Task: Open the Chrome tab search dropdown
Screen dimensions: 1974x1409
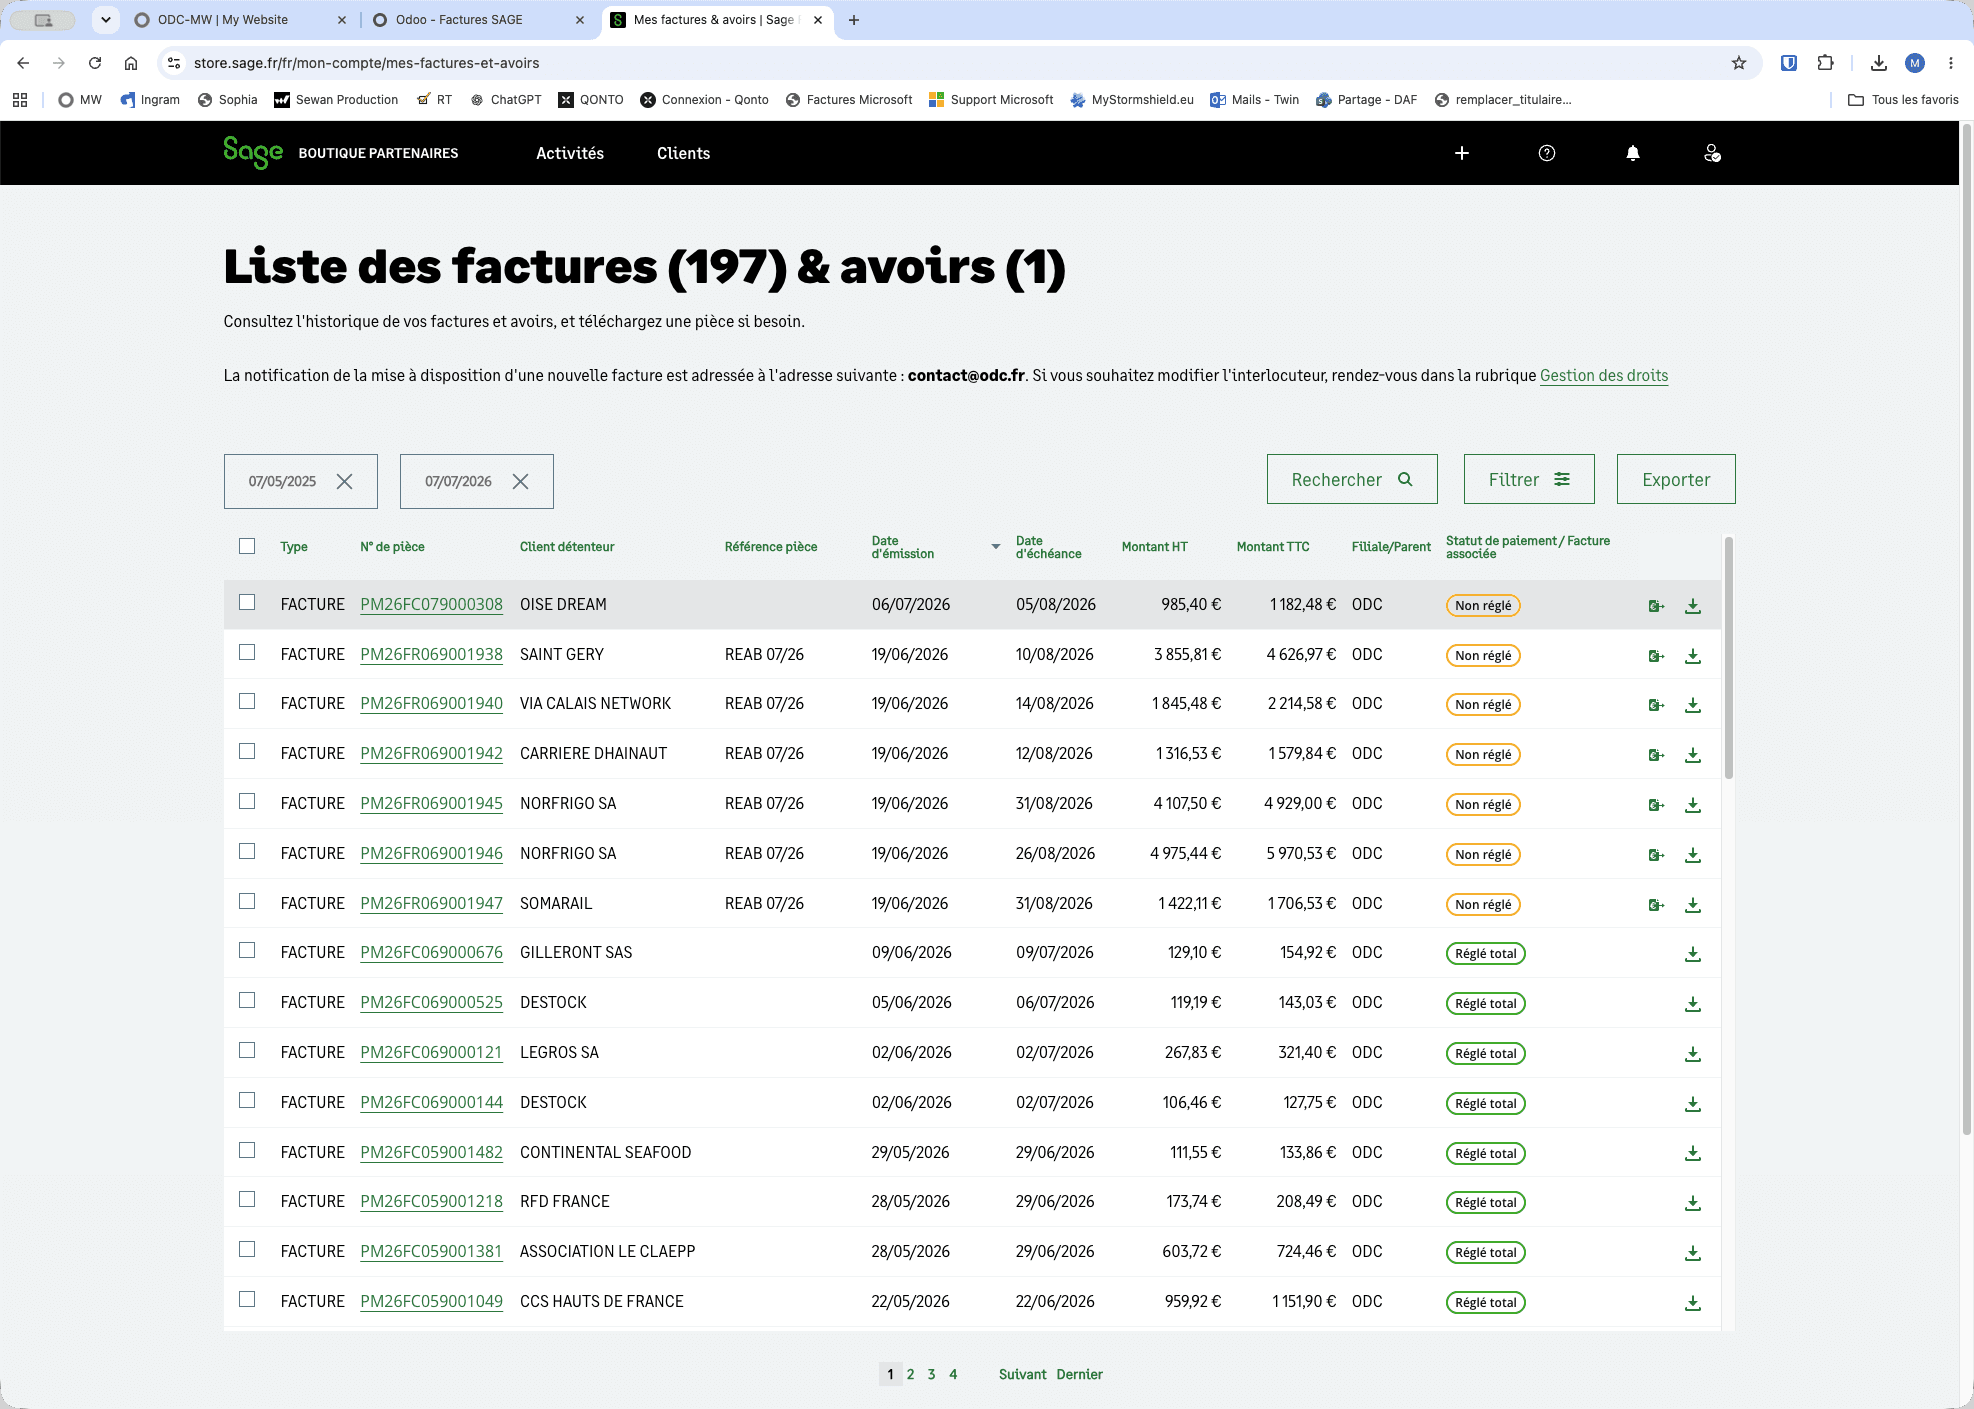Action: pyautogui.click(x=106, y=20)
